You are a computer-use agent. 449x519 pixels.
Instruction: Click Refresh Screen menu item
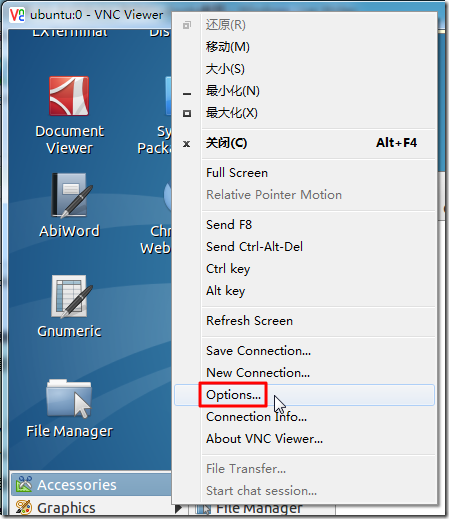(x=304, y=321)
